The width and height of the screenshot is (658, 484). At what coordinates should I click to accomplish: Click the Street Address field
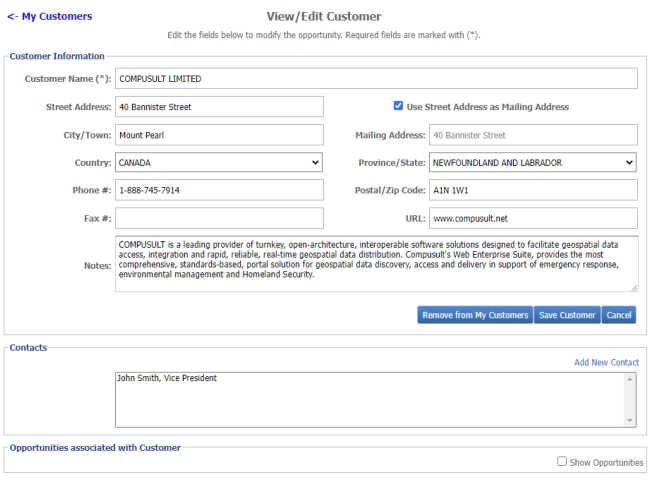(x=219, y=107)
